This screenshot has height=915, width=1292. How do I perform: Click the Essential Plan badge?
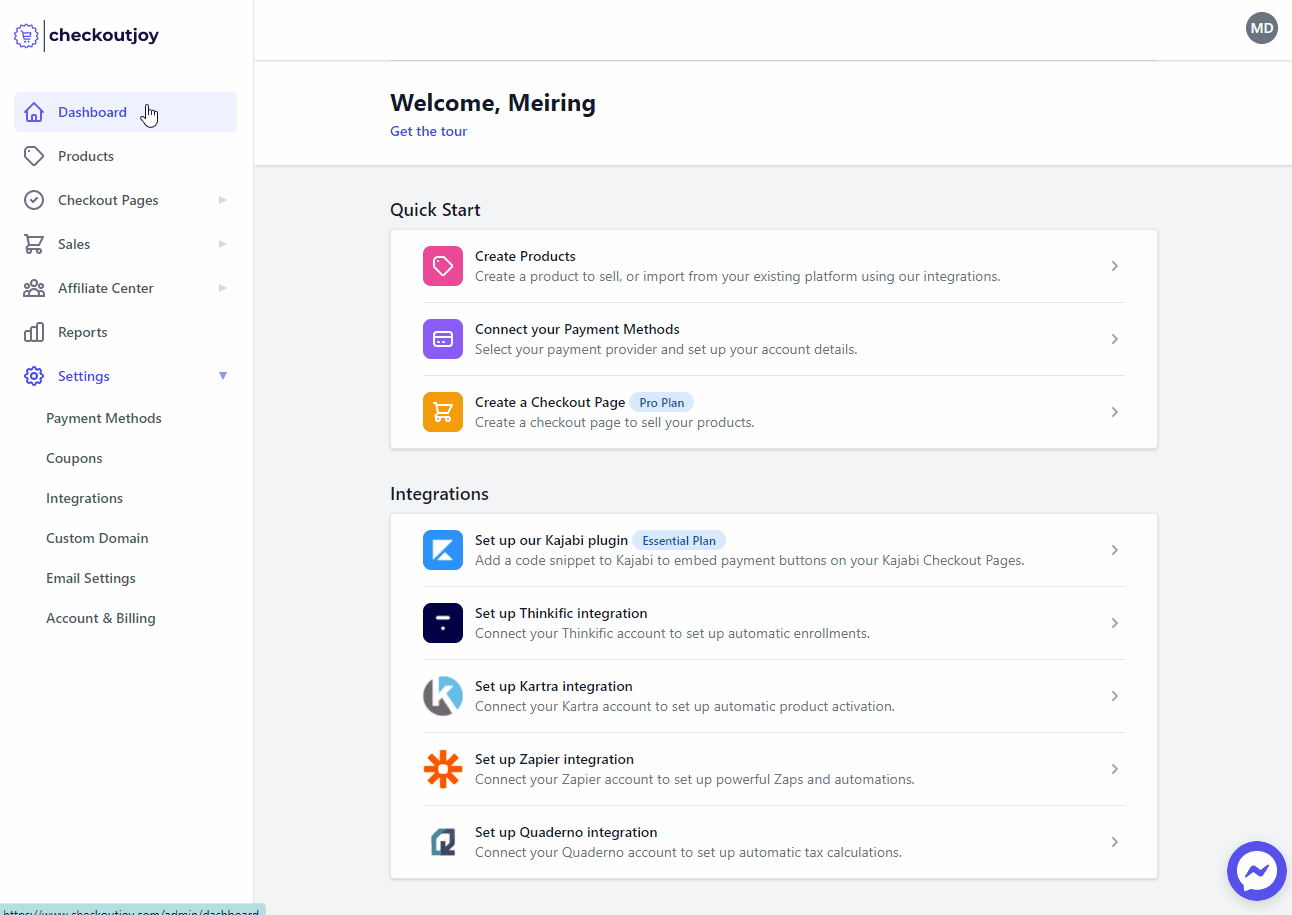(x=679, y=540)
